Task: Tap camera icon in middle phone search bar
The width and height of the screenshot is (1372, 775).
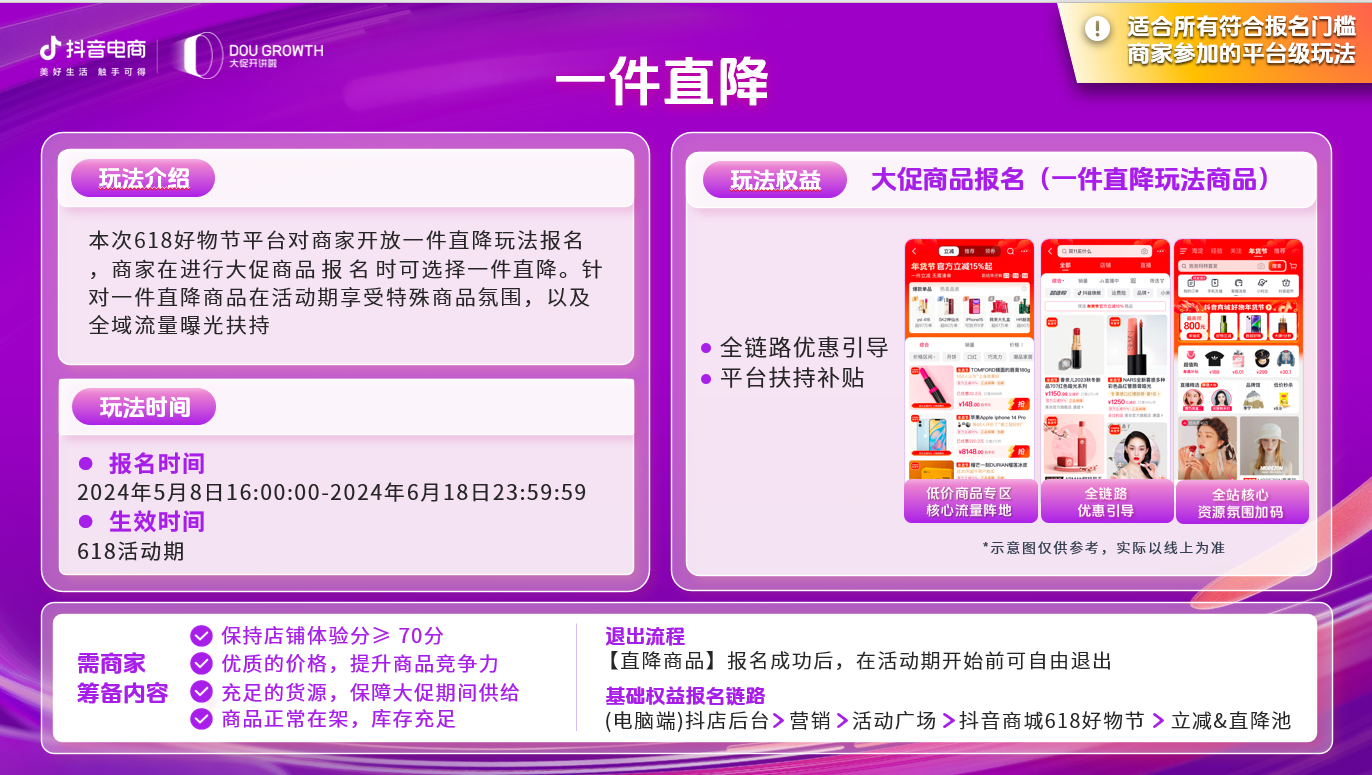Action: (1144, 251)
